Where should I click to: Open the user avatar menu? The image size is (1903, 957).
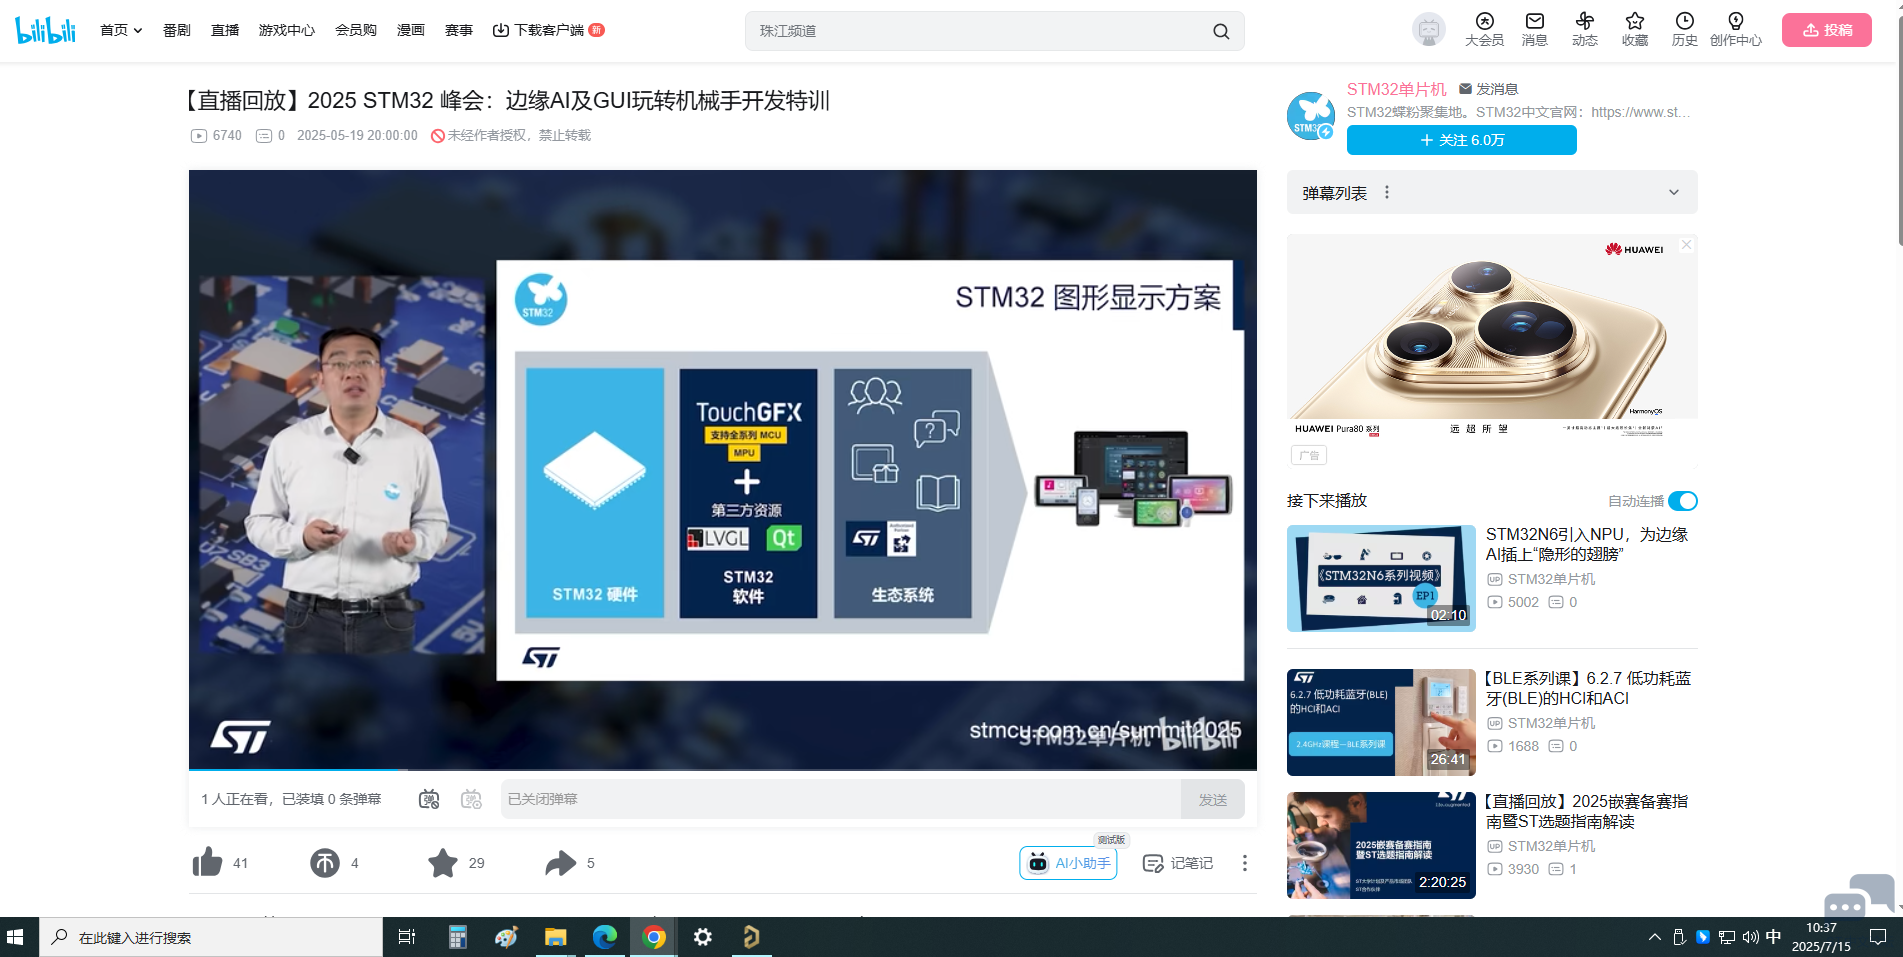1428,30
